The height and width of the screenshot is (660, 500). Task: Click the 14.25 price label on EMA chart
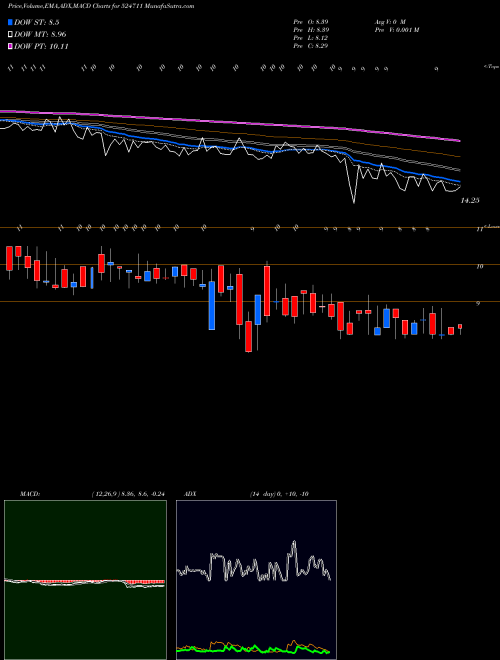470,201
